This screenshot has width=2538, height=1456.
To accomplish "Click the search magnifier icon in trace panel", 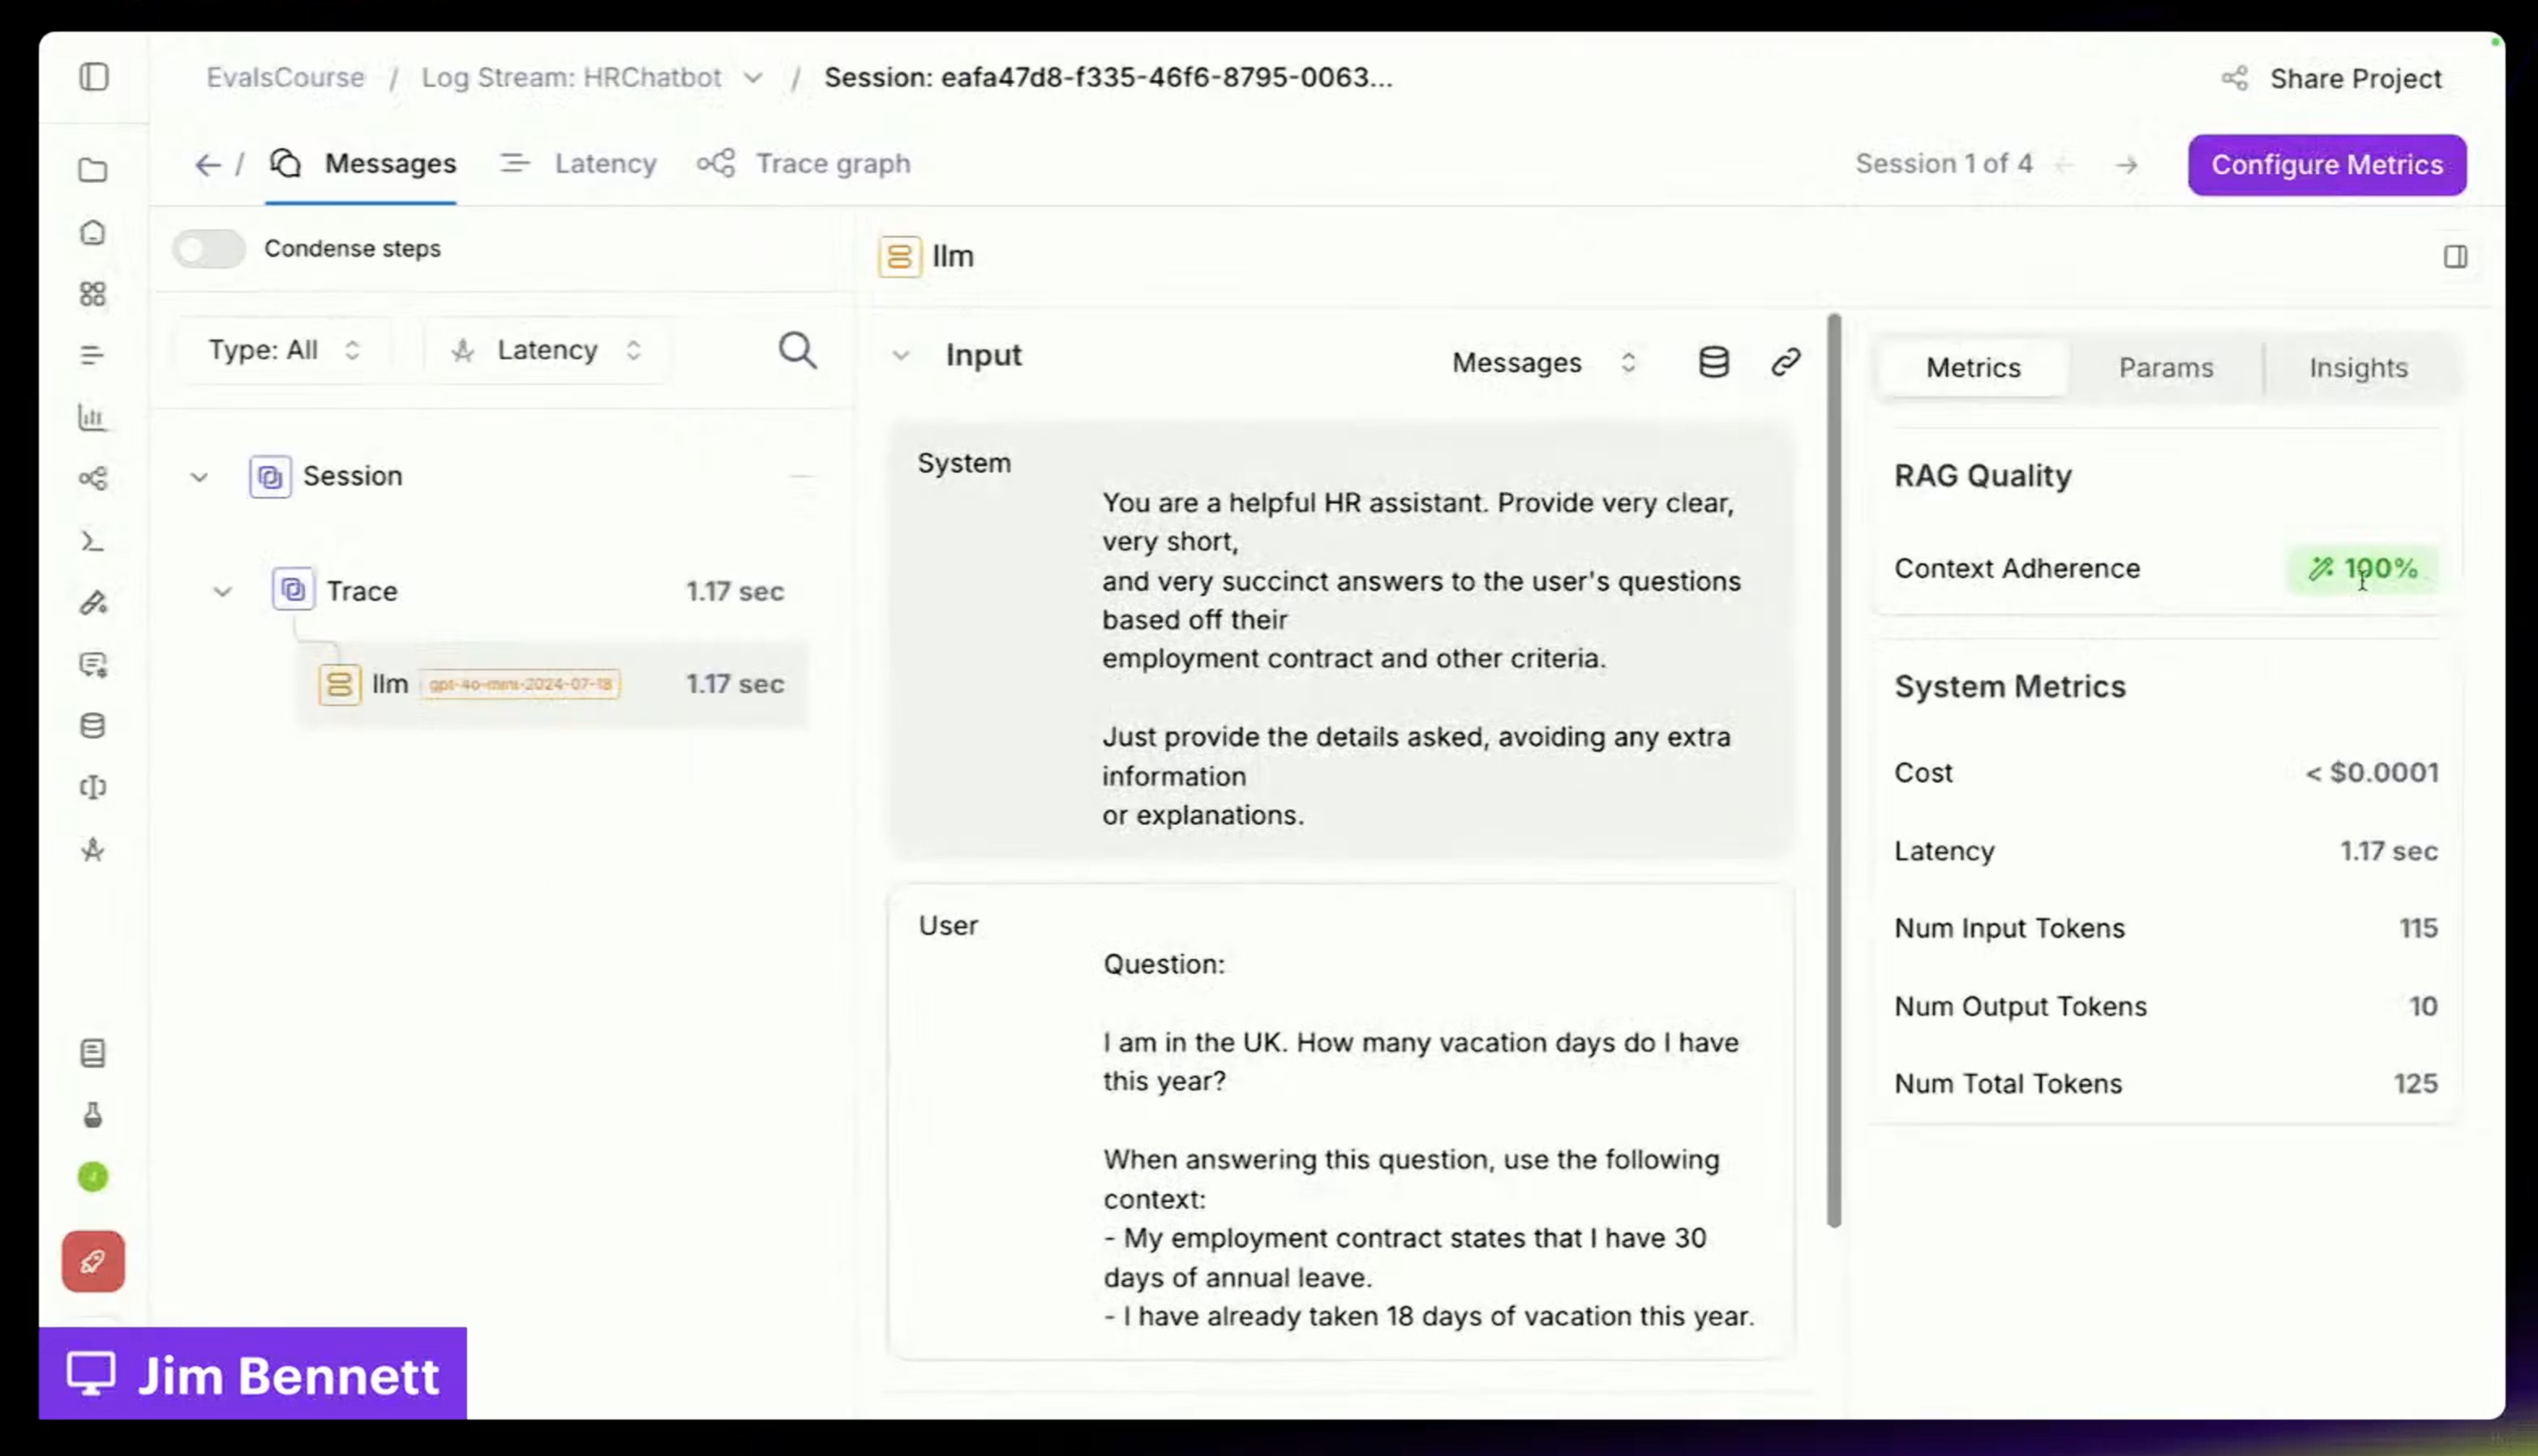I will coord(797,351).
